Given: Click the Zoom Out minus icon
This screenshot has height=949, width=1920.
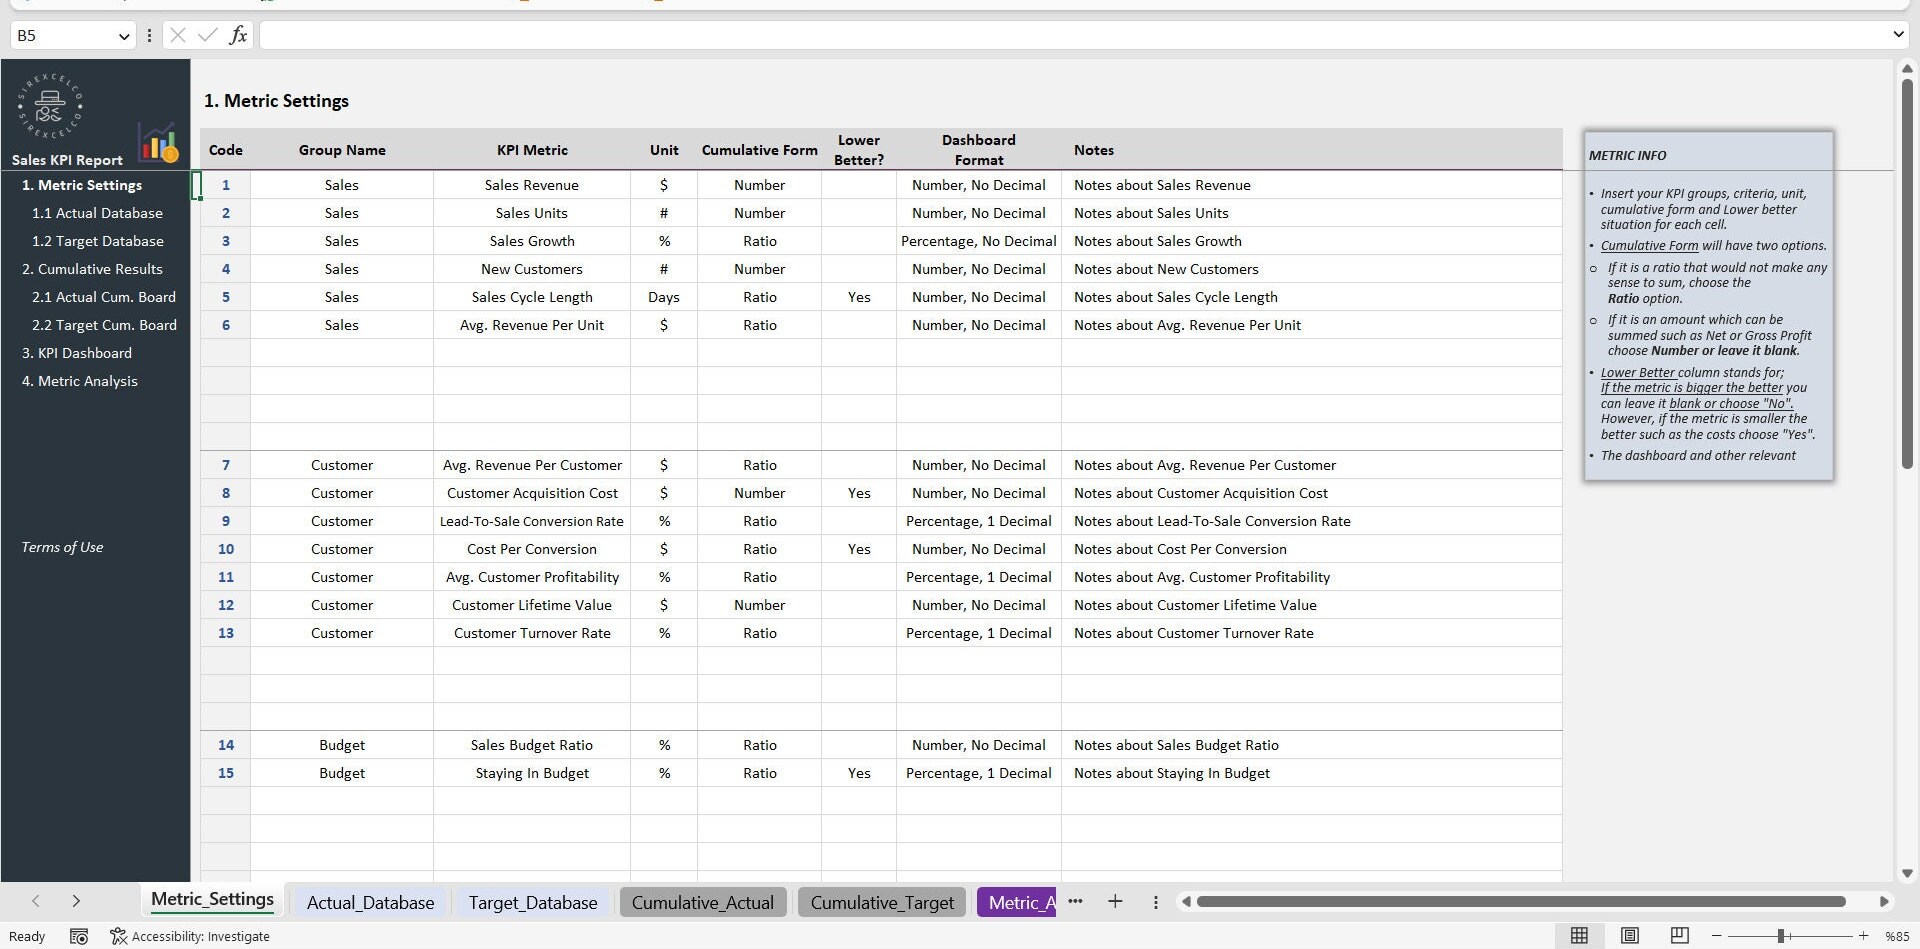Looking at the screenshot, I should pyautogui.click(x=1718, y=936).
